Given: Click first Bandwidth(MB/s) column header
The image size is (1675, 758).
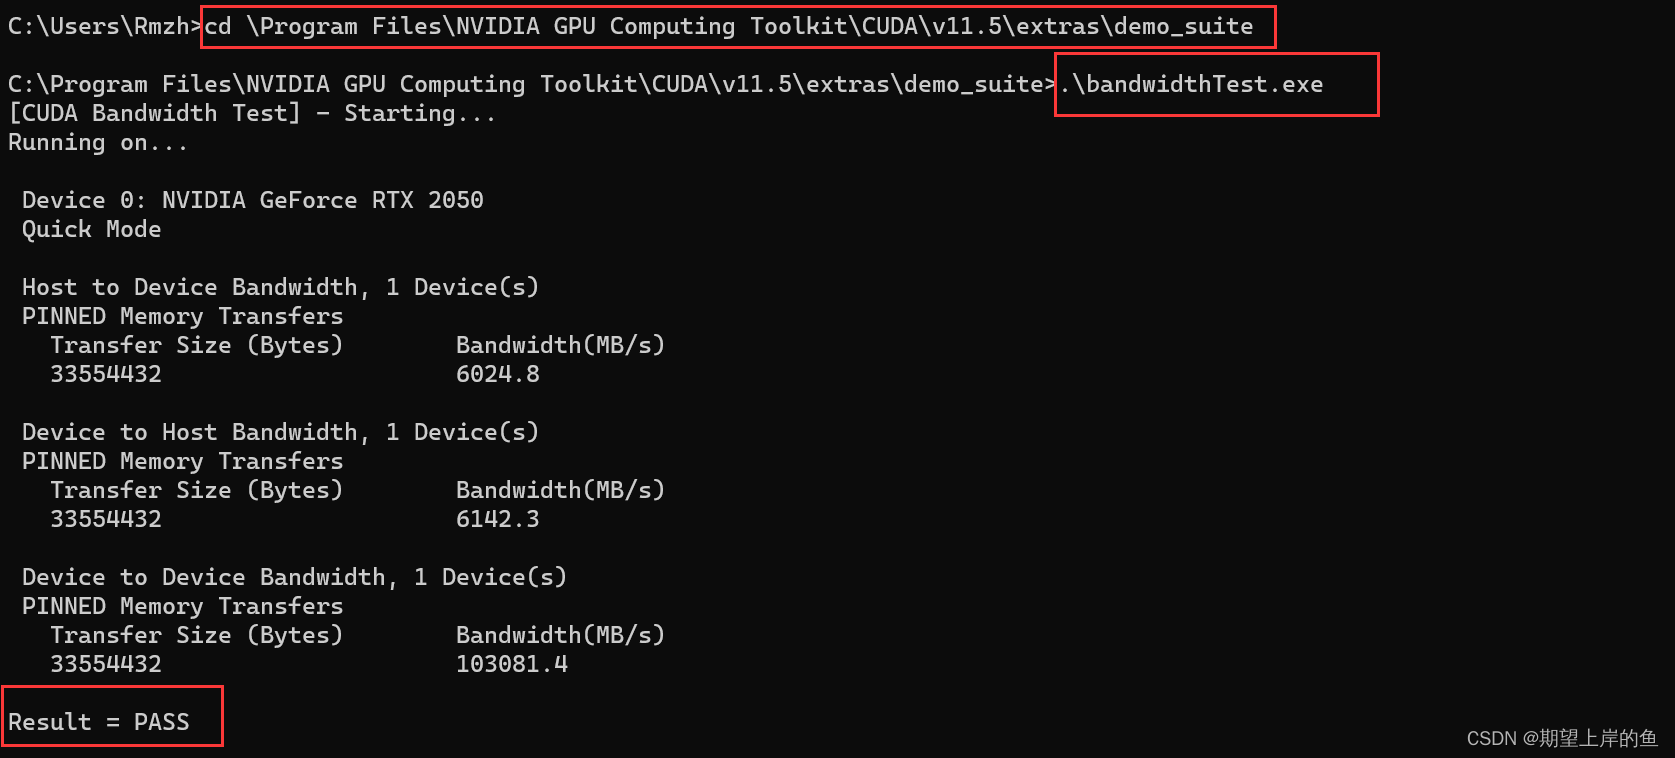Looking at the screenshot, I should point(561,345).
